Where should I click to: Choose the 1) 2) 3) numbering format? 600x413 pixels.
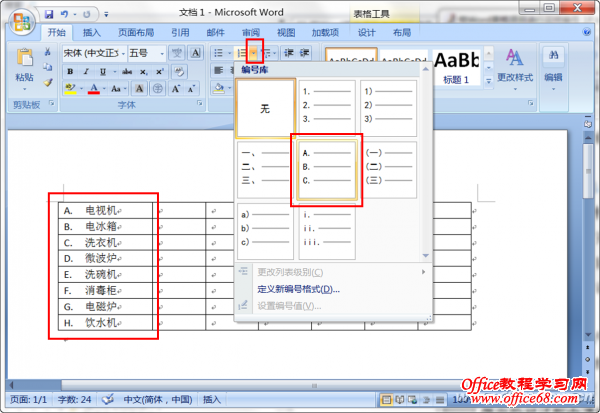click(388, 106)
